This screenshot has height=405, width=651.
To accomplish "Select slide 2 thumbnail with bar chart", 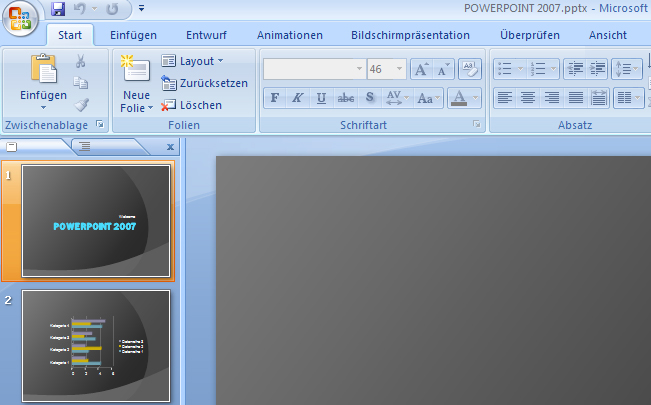I will (96, 346).
